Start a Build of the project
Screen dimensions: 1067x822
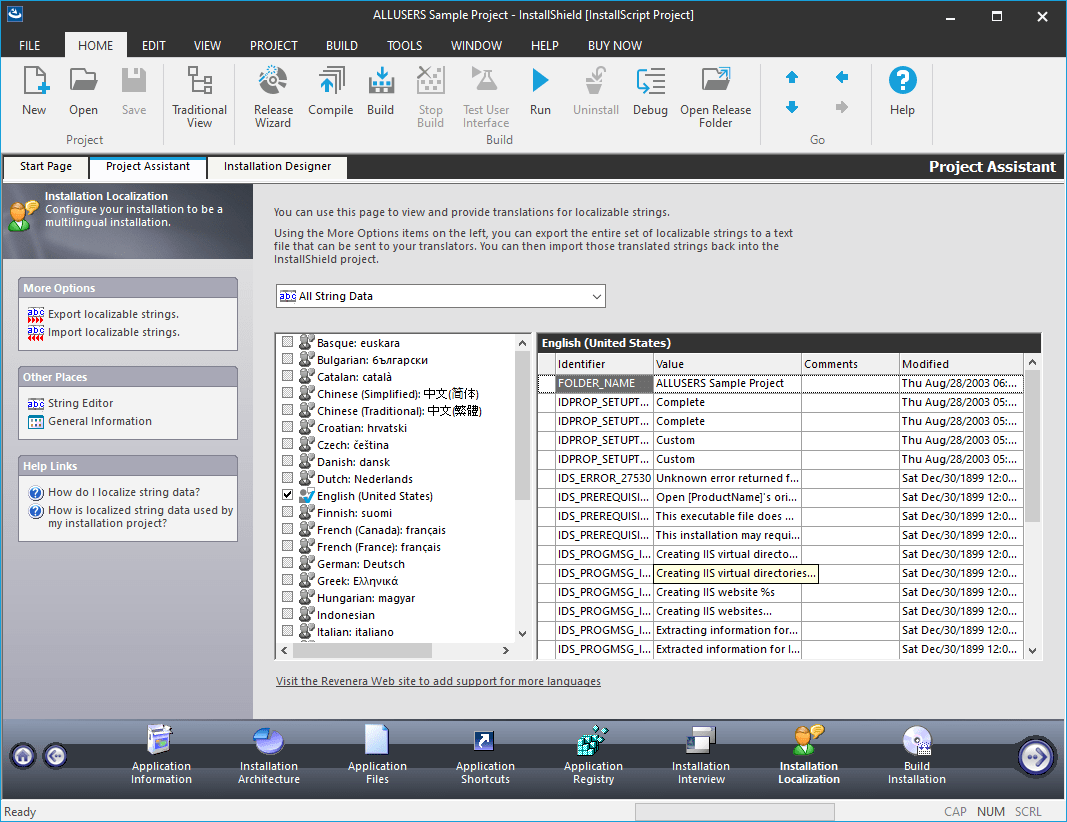coord(380,95)
